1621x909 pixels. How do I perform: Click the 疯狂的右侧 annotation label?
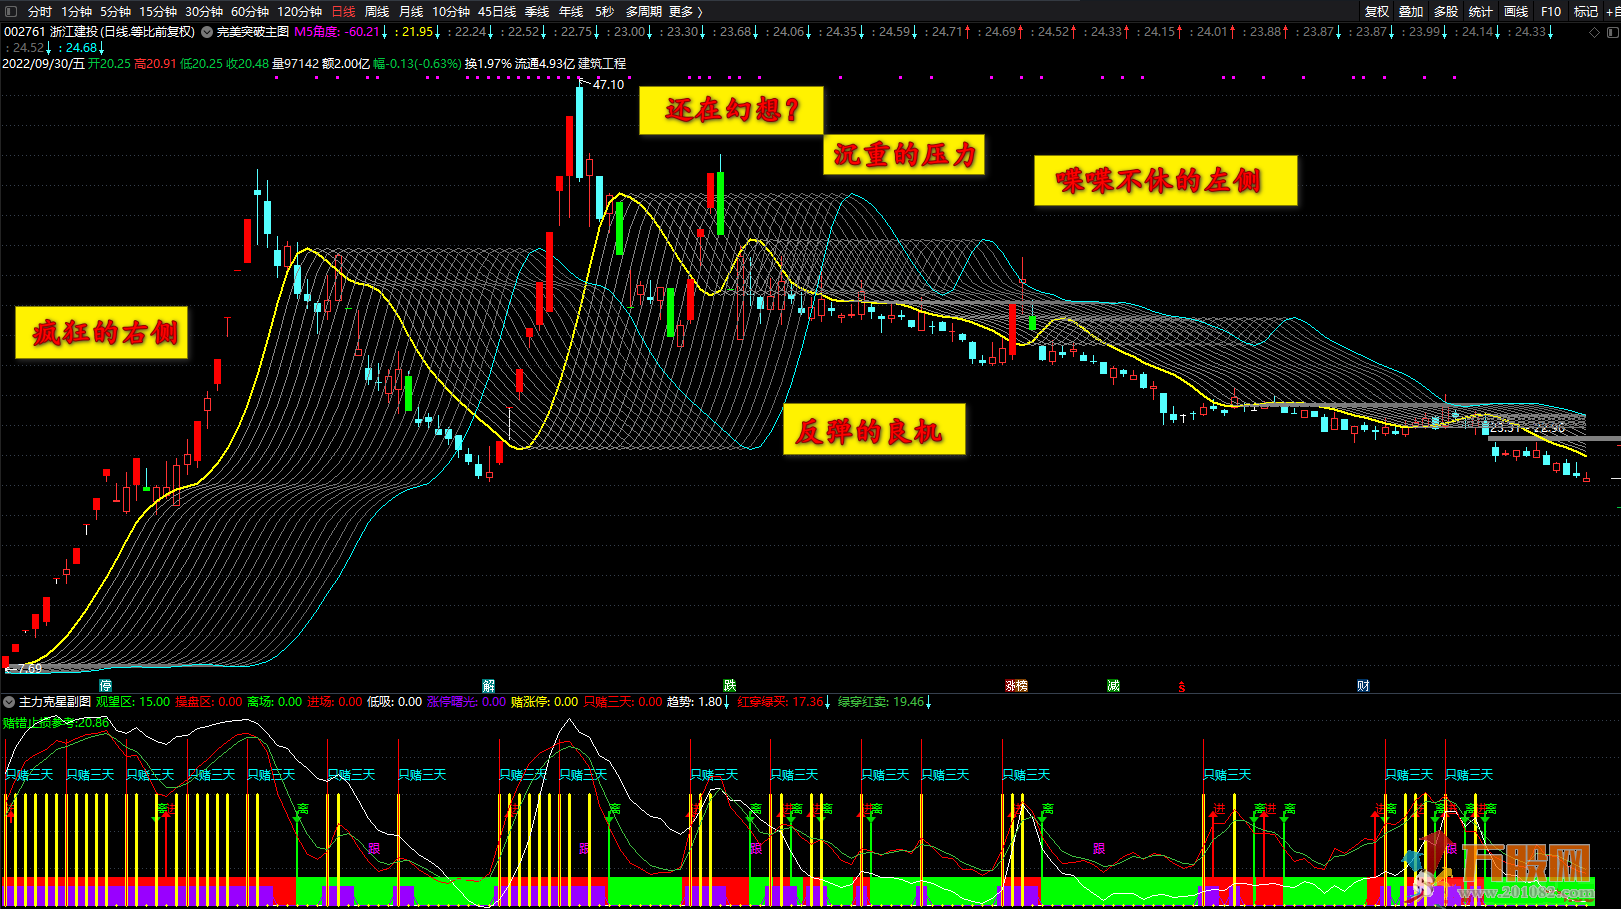101,333
